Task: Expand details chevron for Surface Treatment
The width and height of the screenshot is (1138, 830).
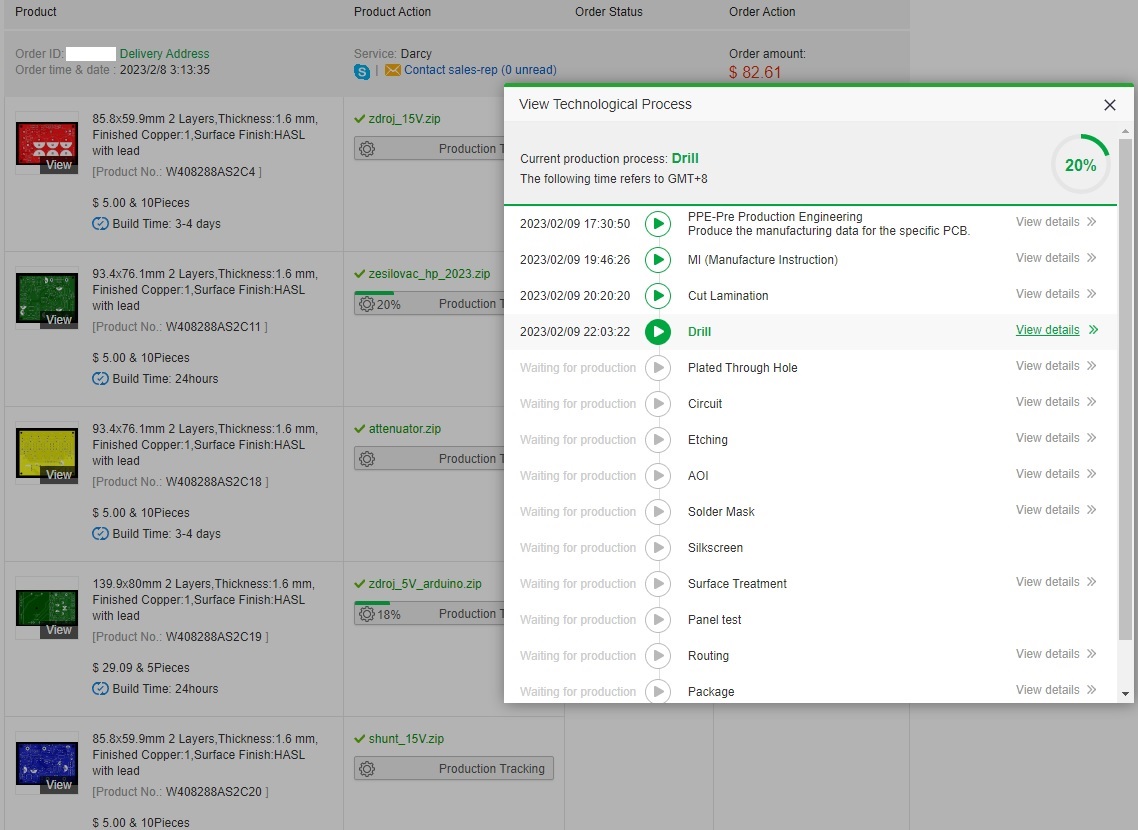Action: click(x=1092, y=581)
